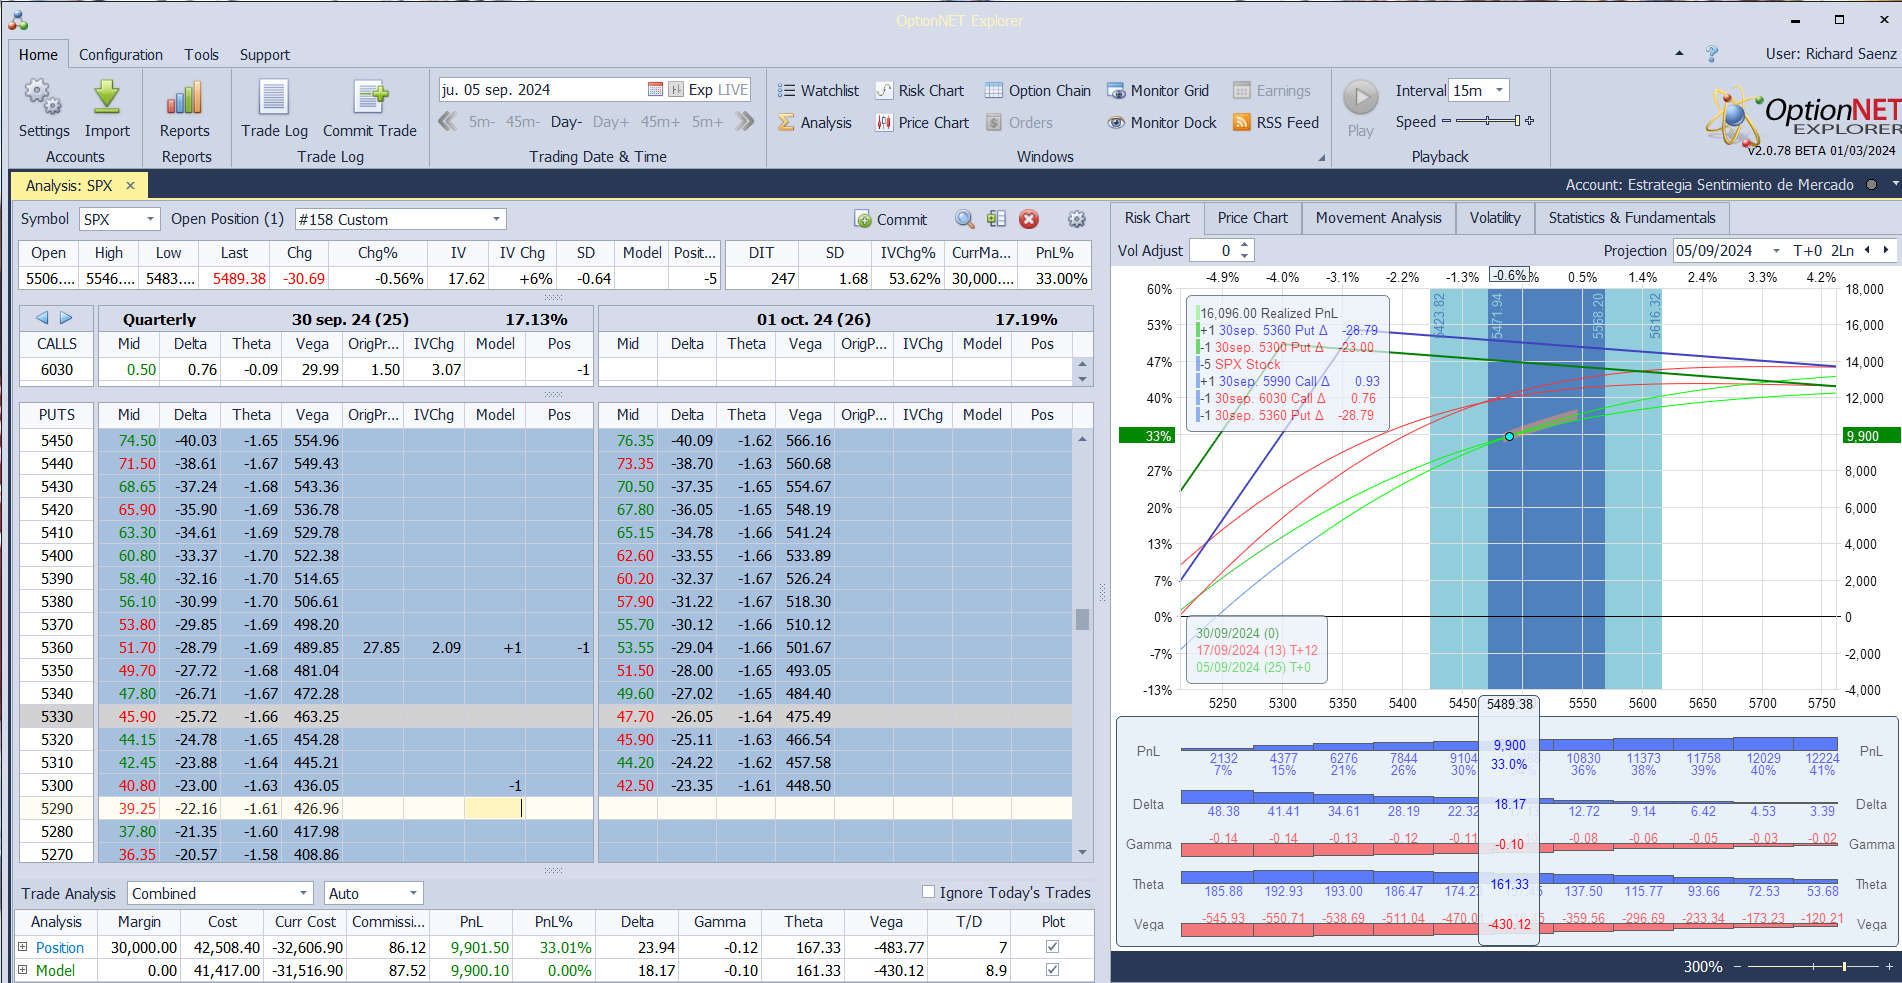Open the Analysis window from ribbon
Image resolution: width=1902 pixels, height=983 pixels.
click(815, 123)
